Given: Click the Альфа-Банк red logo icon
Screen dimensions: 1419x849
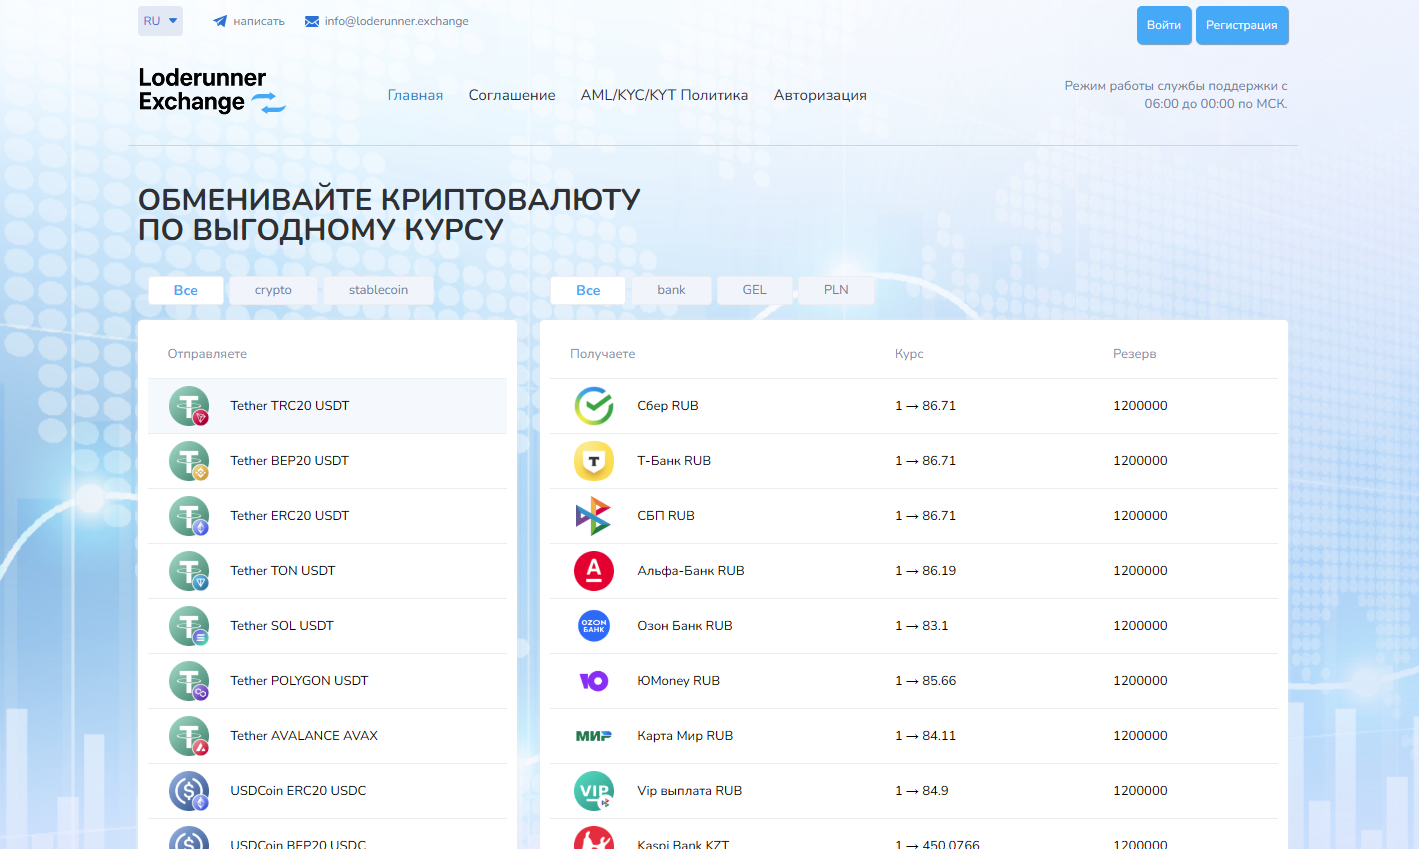Looking at the screenshot, I should (594, 571).
